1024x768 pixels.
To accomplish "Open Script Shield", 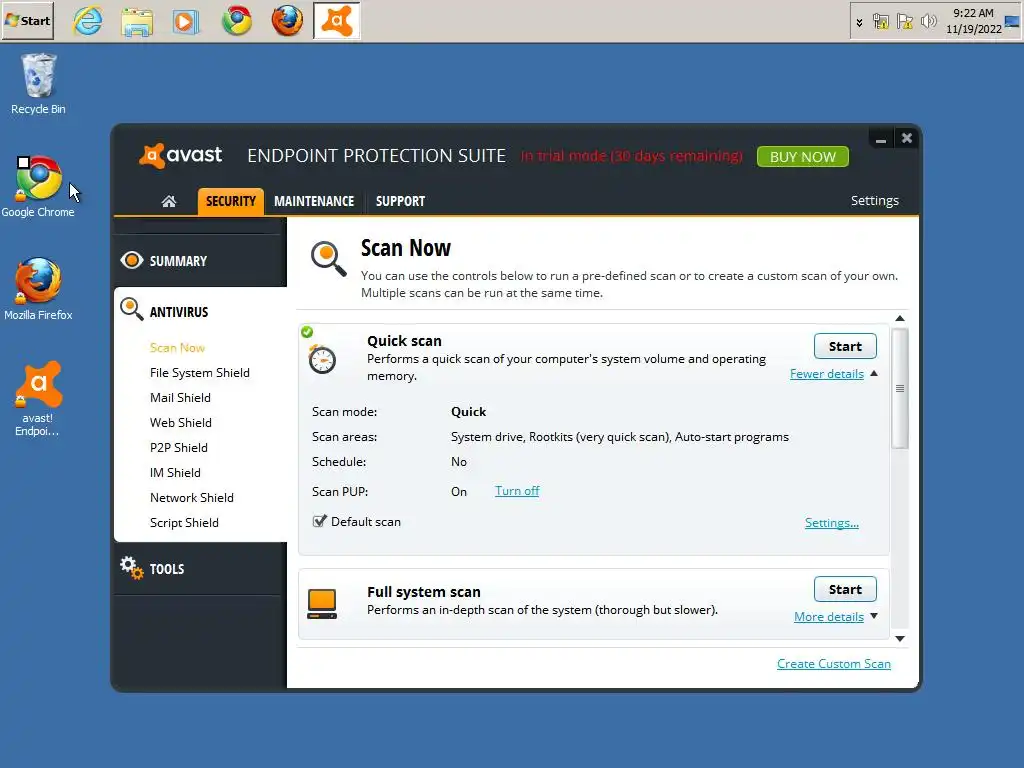I will [x=184, y=522].
